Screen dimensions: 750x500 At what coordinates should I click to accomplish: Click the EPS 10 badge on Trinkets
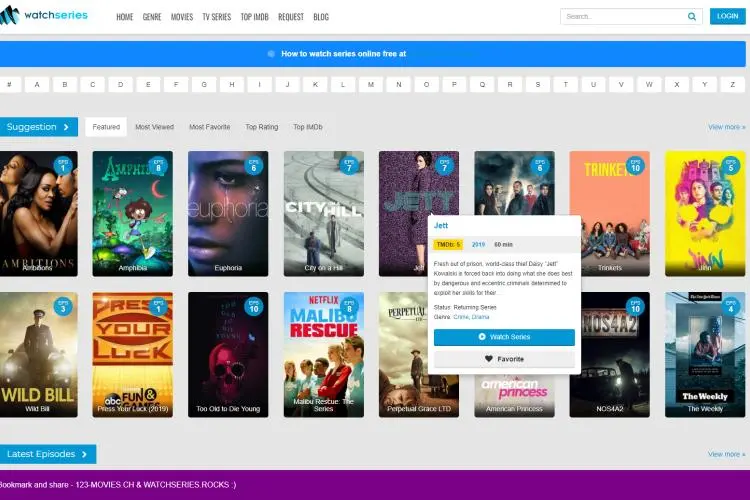point(635,166)
